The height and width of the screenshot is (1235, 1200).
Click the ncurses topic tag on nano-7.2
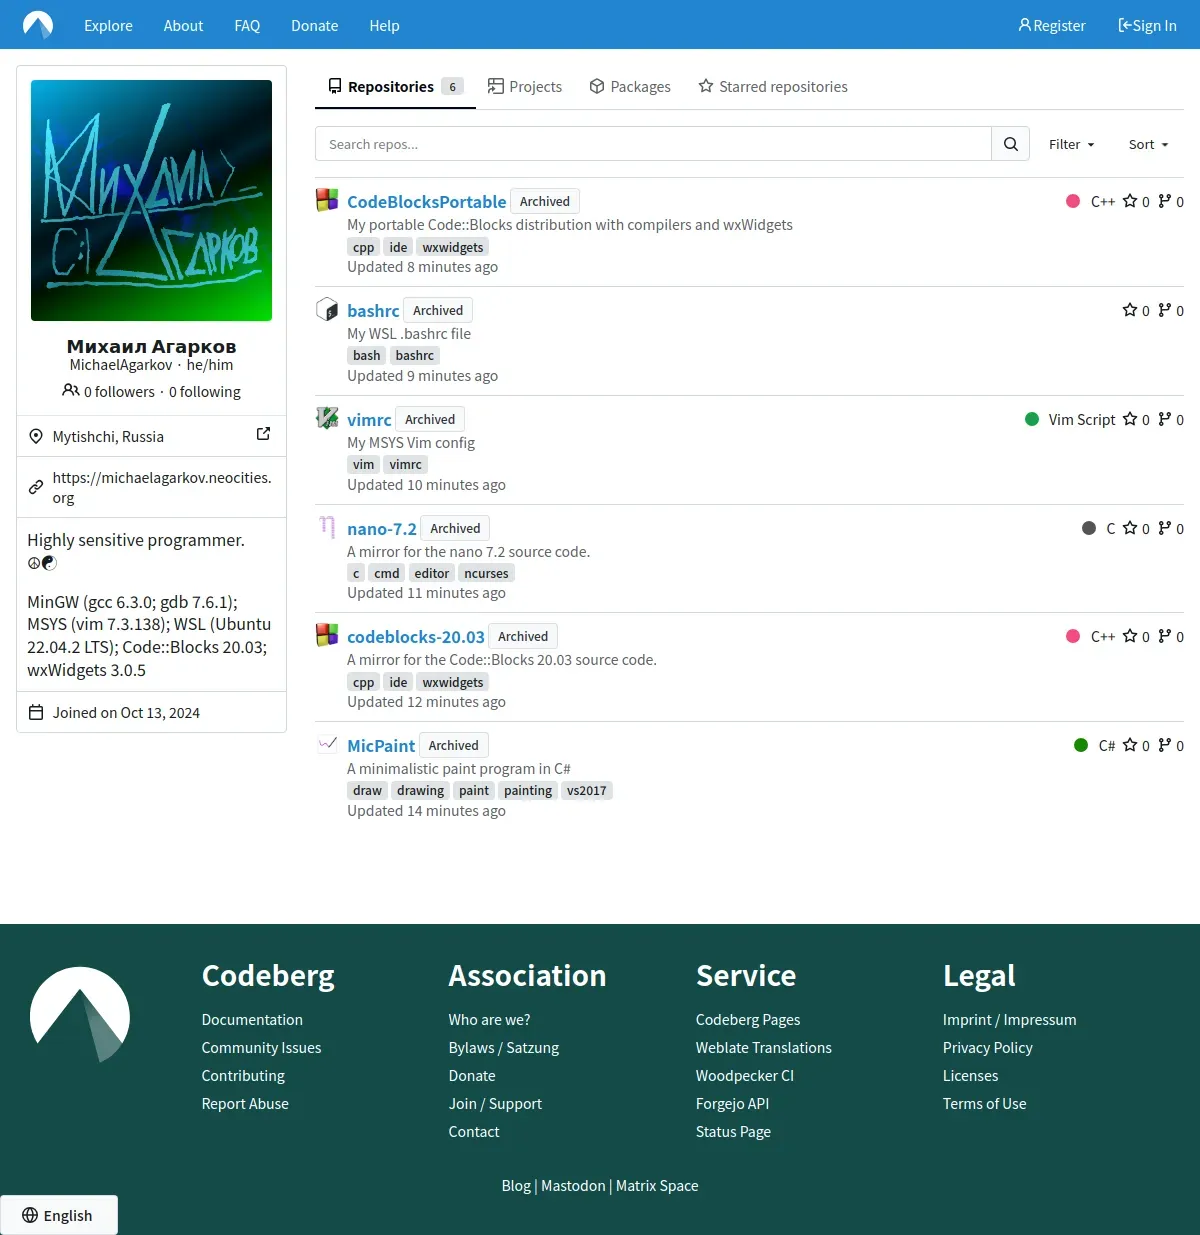(x=486, y=573)
